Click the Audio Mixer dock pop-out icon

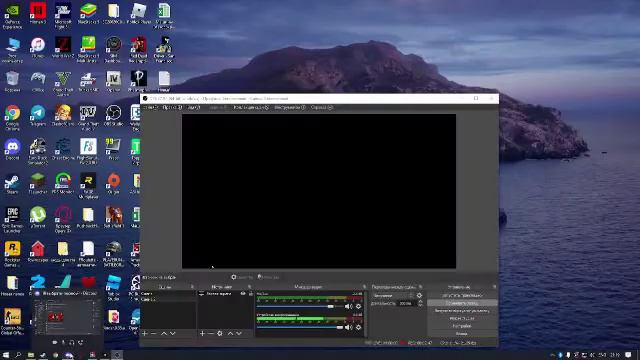[x=364, y=287]
